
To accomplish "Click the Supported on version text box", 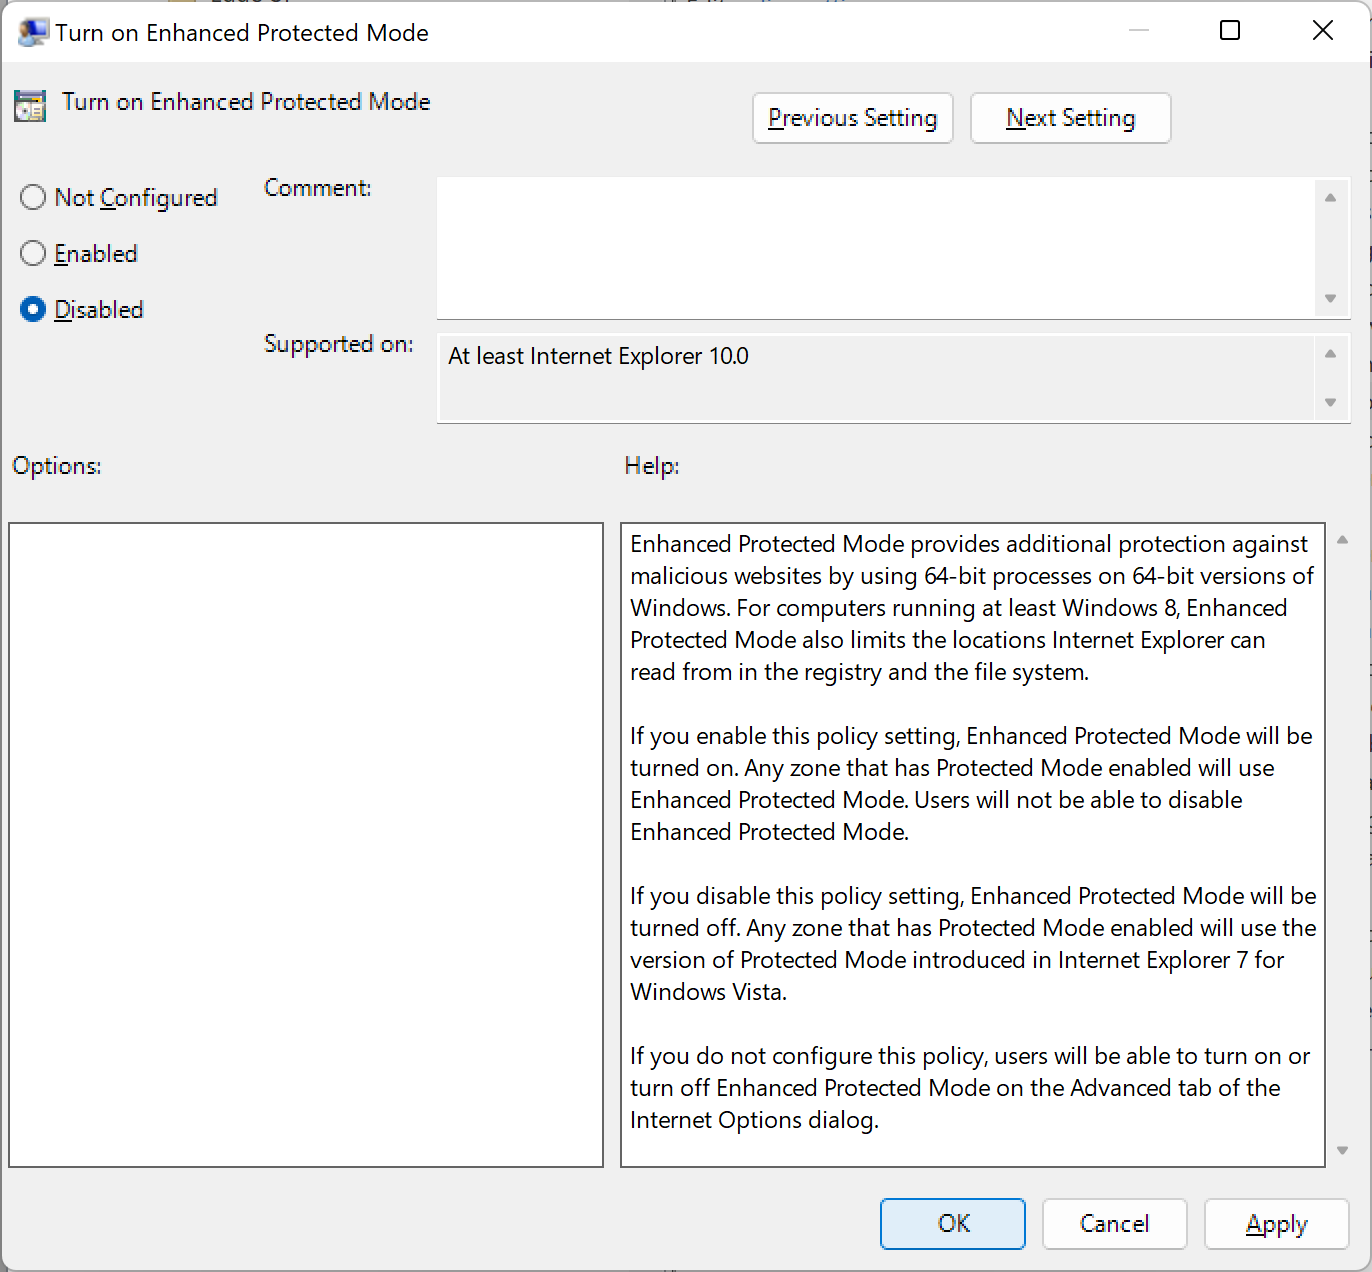I will tap(880, 377).
